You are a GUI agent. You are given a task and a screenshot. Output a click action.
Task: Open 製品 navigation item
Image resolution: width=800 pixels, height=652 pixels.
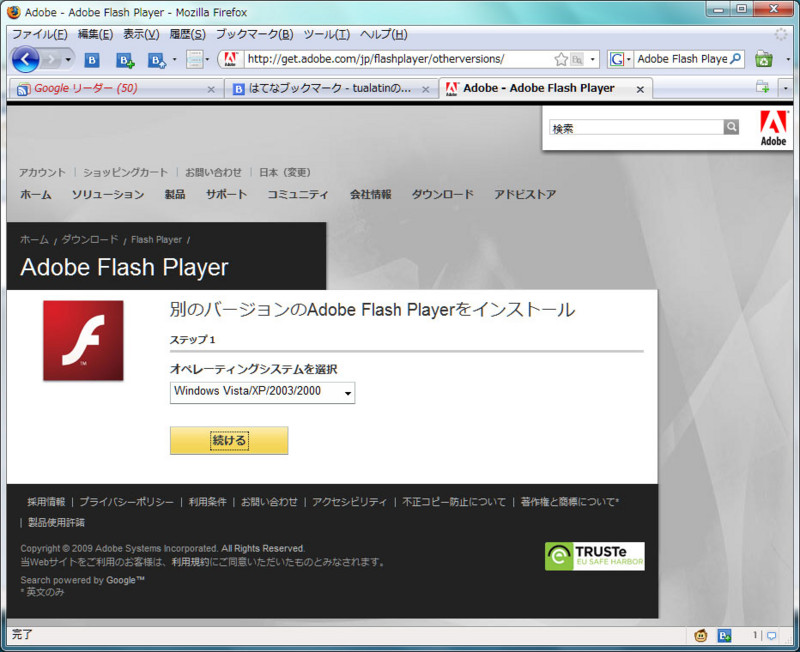[x=174, y=194]
